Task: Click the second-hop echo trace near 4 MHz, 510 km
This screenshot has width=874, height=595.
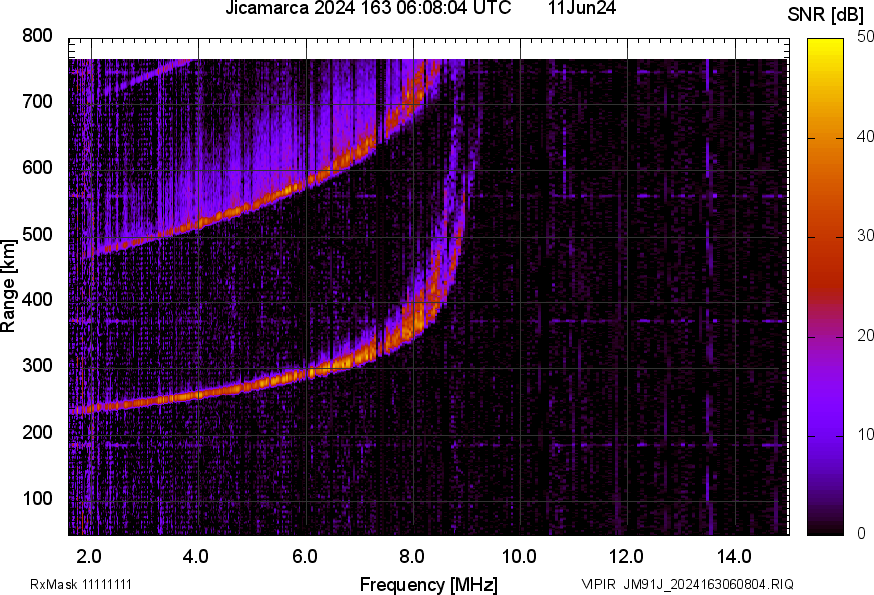Action: coord(198,224)
